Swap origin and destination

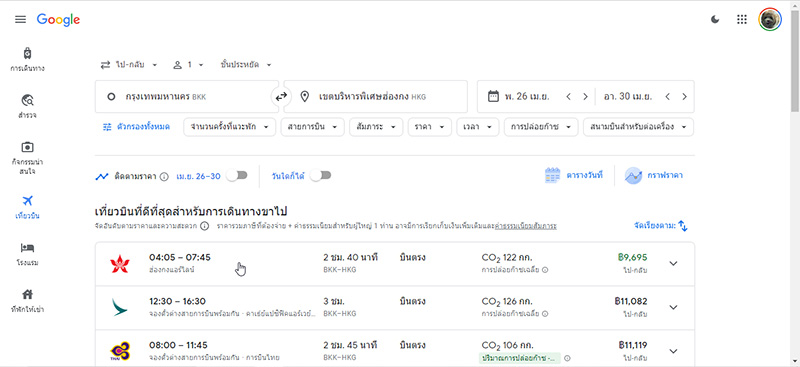(281, 96)
